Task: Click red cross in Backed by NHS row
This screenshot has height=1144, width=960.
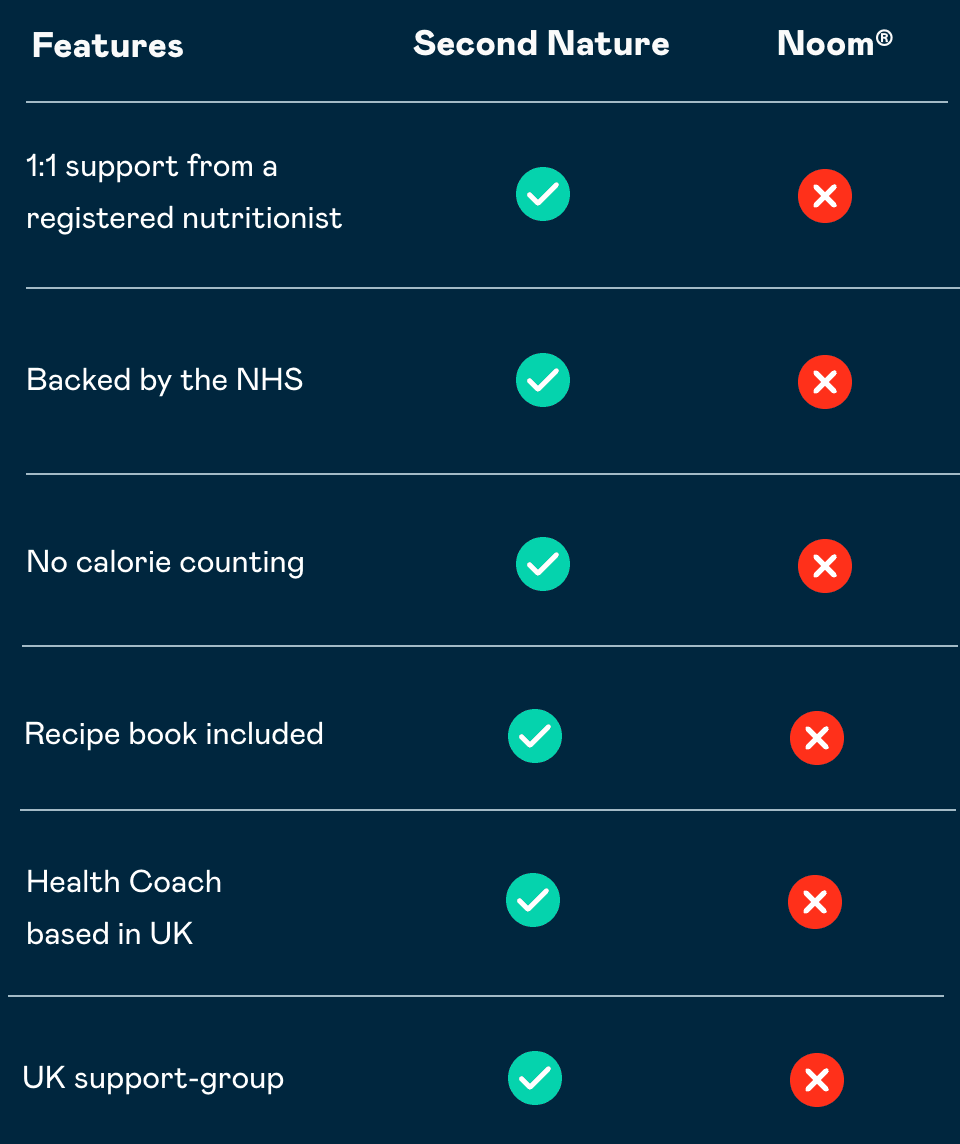Action: click(825, 382)
